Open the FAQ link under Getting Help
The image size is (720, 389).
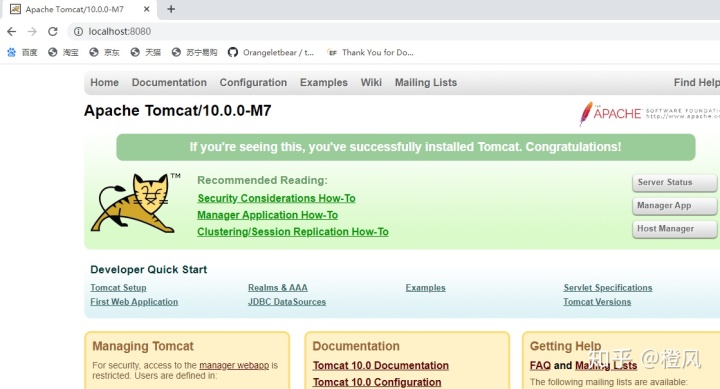540,366
